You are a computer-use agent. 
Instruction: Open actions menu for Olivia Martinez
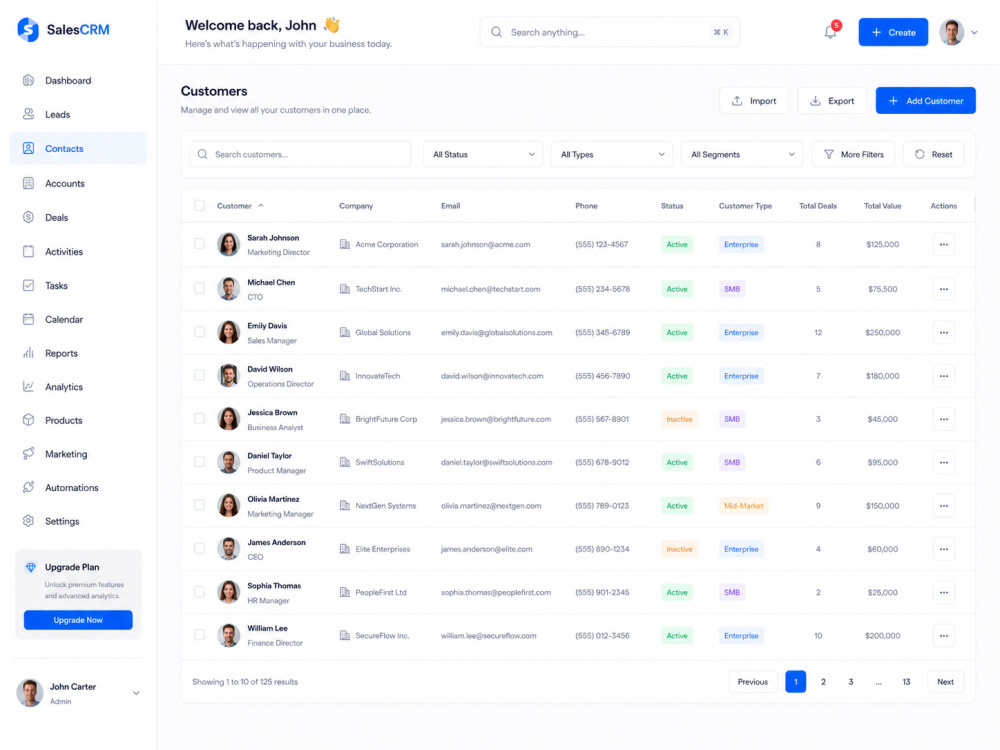(x=943, y=506)
